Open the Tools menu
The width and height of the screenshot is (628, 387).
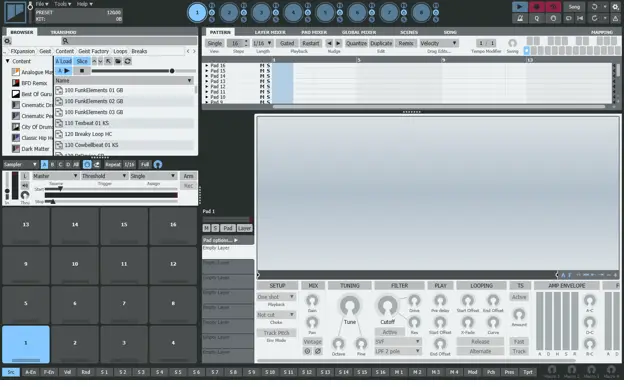point(62,4)
